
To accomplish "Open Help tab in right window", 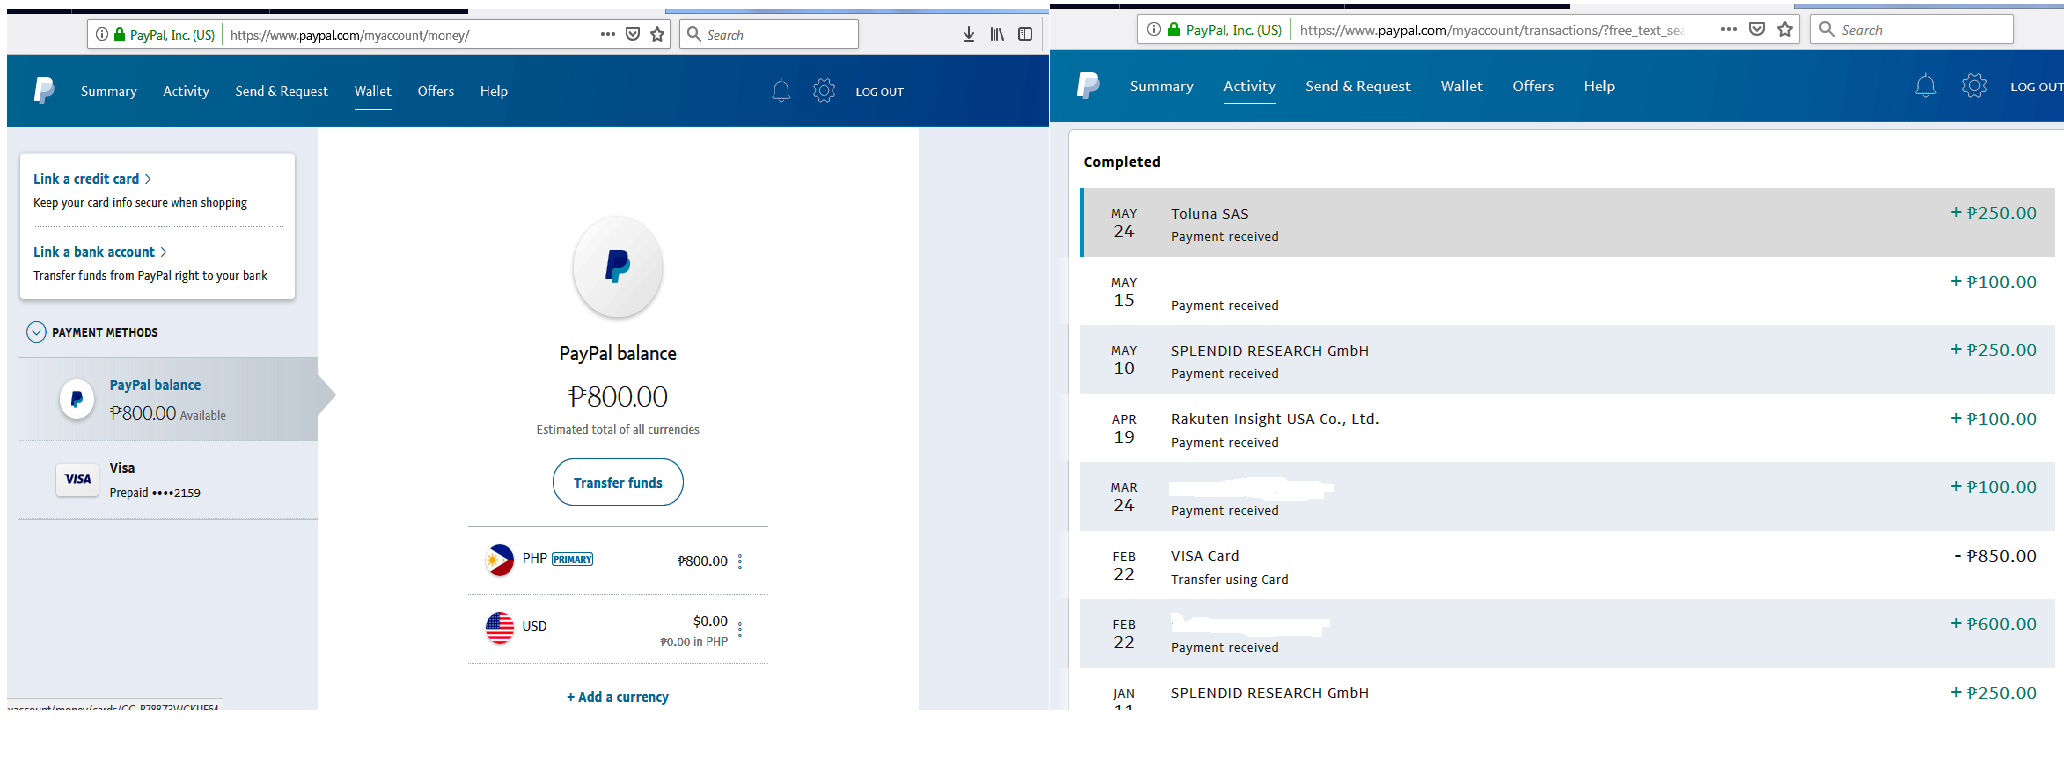I will tap(1599, 86).
